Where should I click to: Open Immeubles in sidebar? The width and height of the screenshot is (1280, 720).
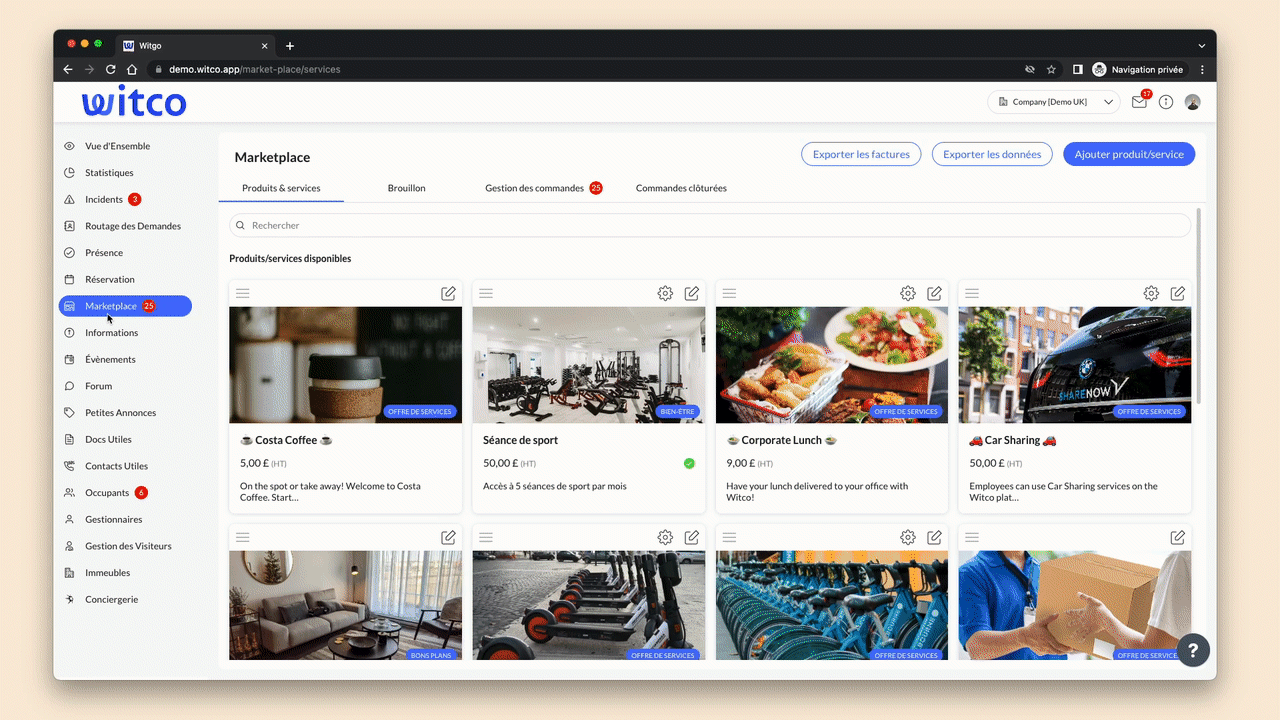[x=107, y=573]
